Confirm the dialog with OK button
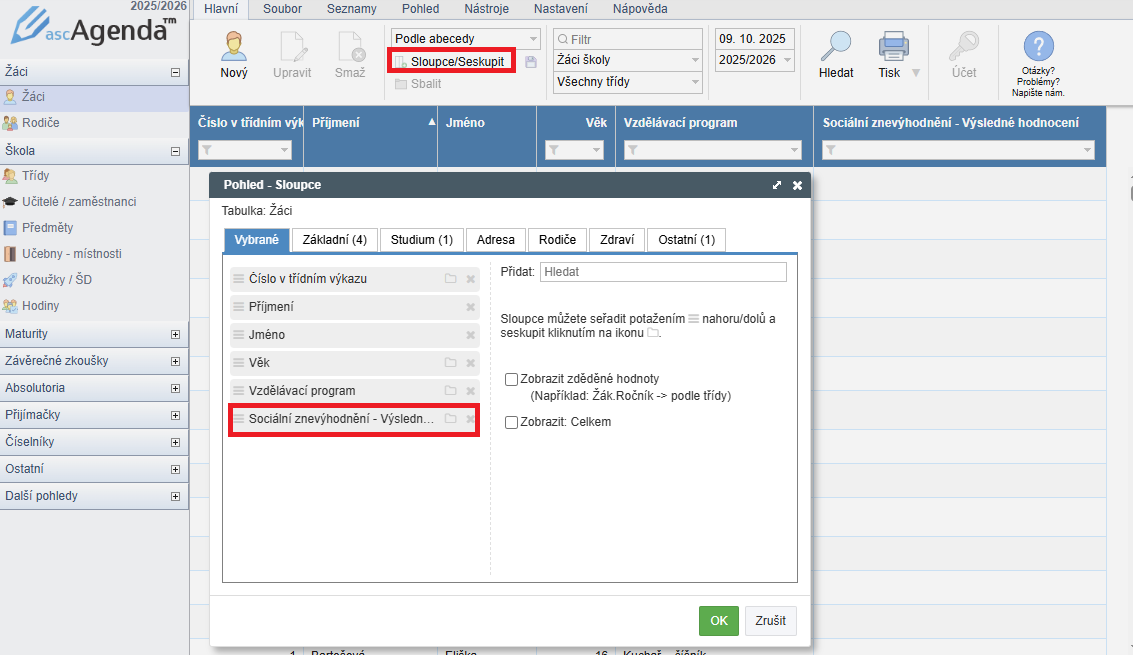The height and width of the screenshot is (655, 1133). coord(718,620)
